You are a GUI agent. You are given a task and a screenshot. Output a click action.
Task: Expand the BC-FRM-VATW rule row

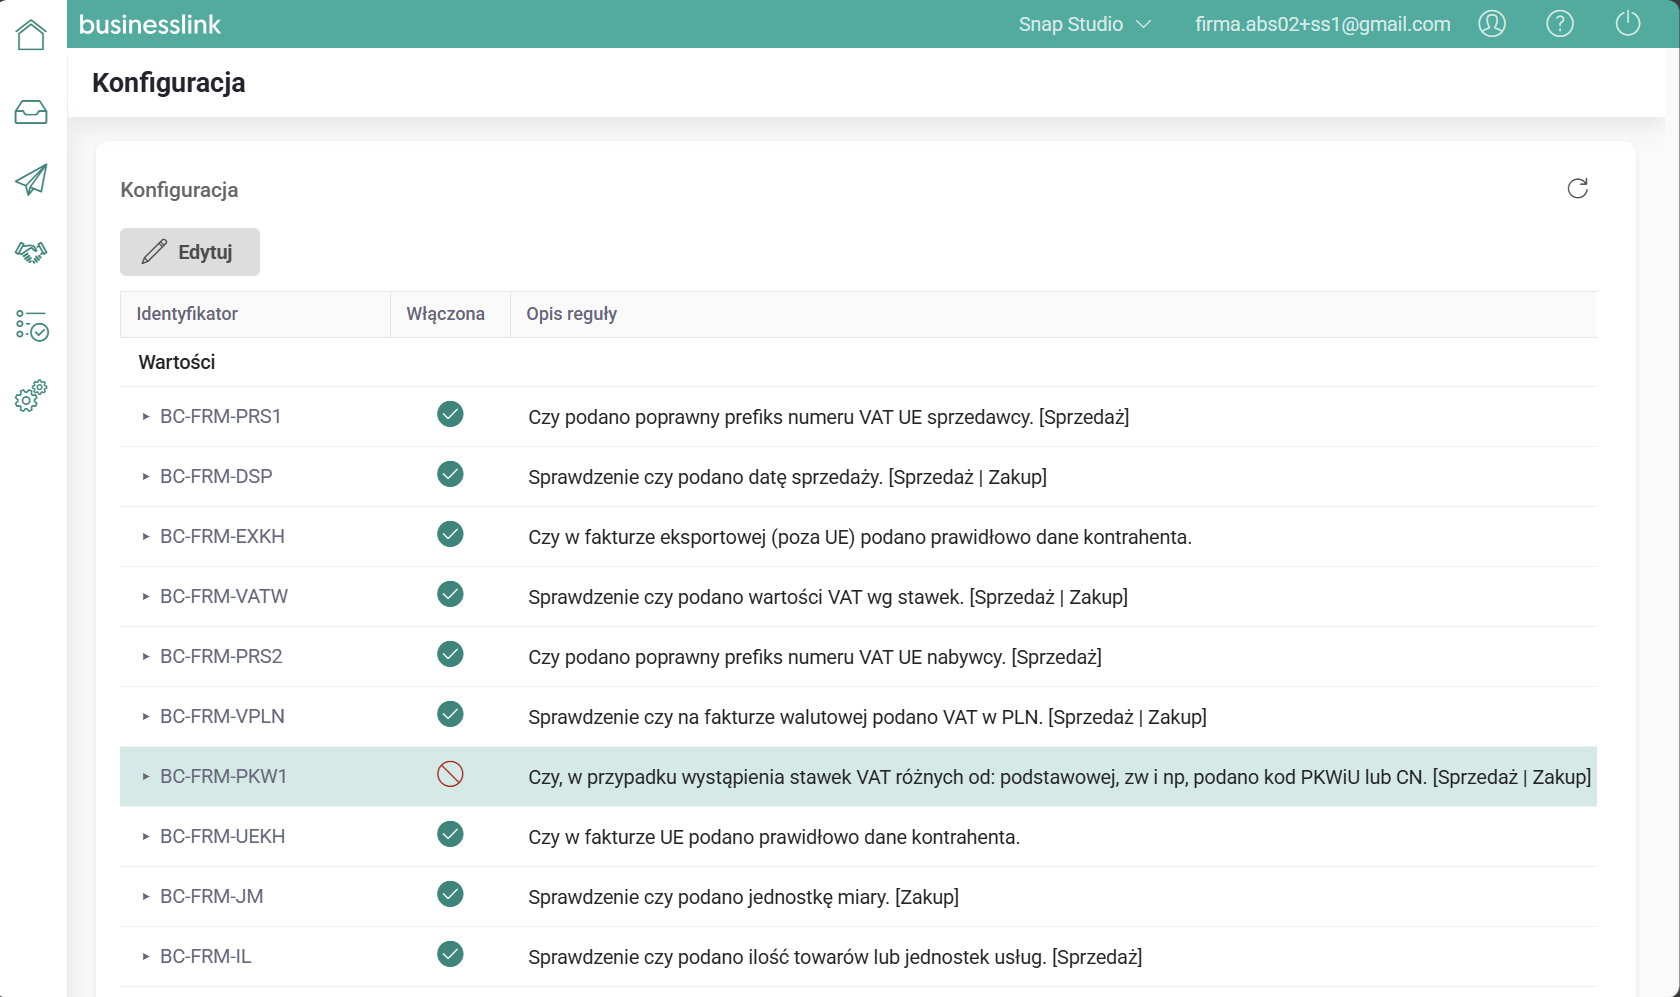click(x=146, y=597)
